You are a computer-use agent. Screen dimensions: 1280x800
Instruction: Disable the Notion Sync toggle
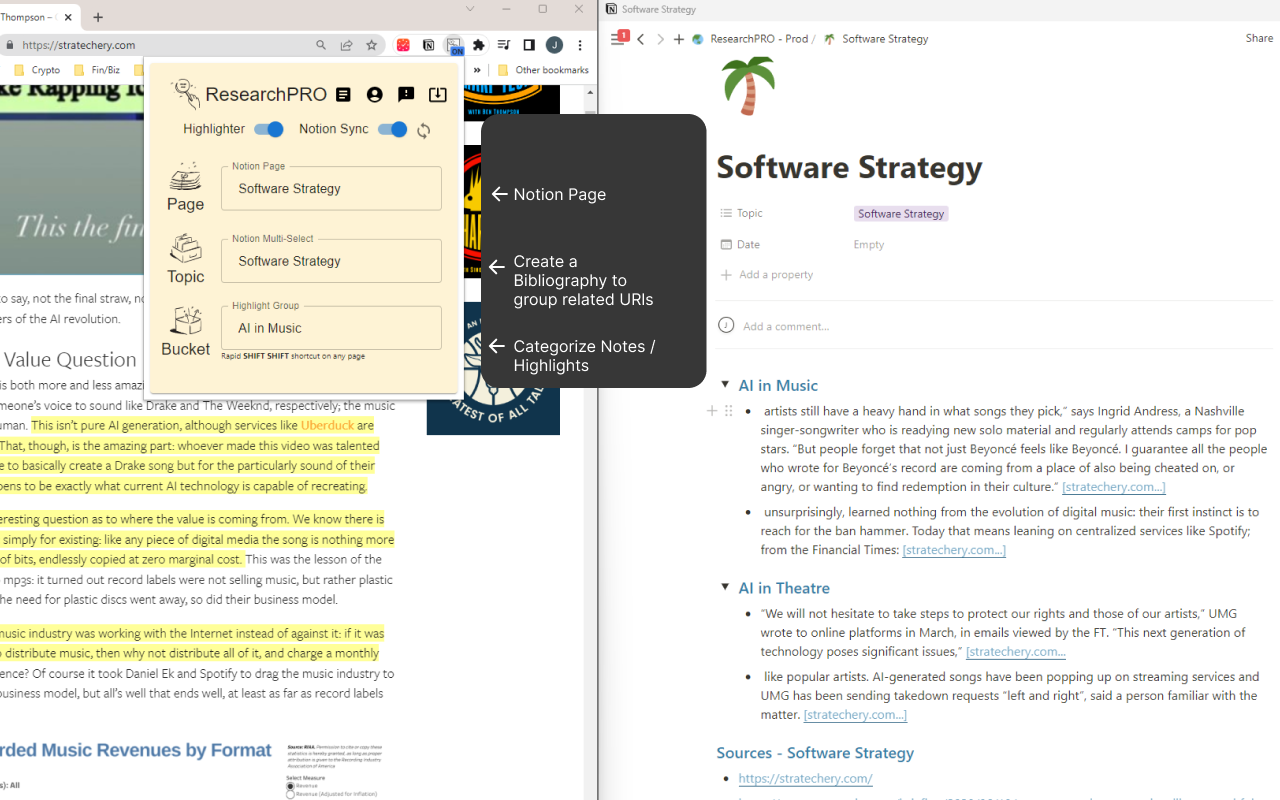click(x=392, y=129)
